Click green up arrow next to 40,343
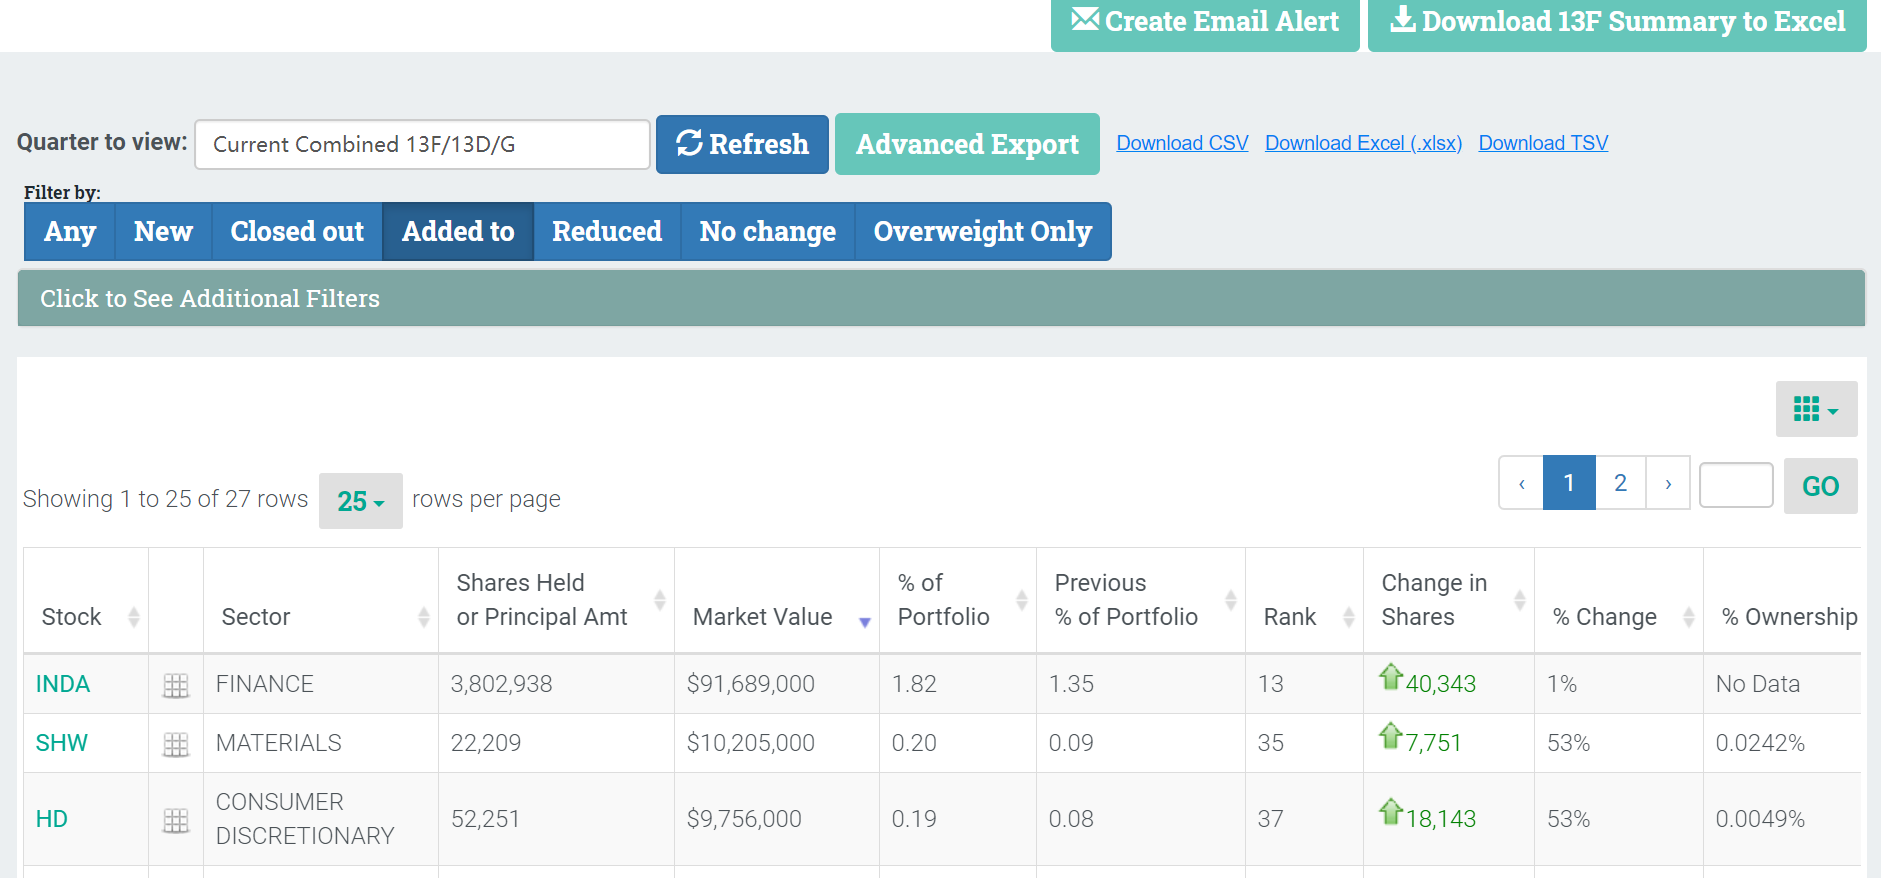 click(1391, 677)
